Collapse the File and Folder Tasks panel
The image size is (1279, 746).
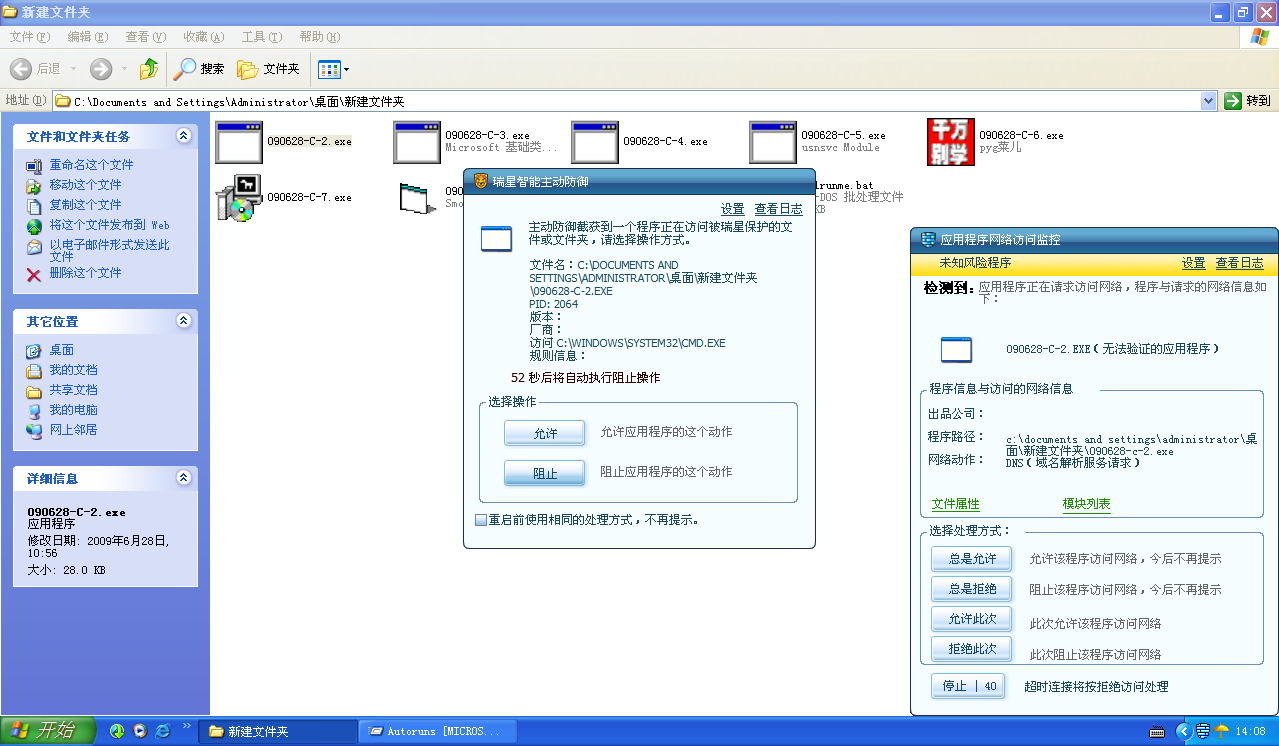(183, 136)
